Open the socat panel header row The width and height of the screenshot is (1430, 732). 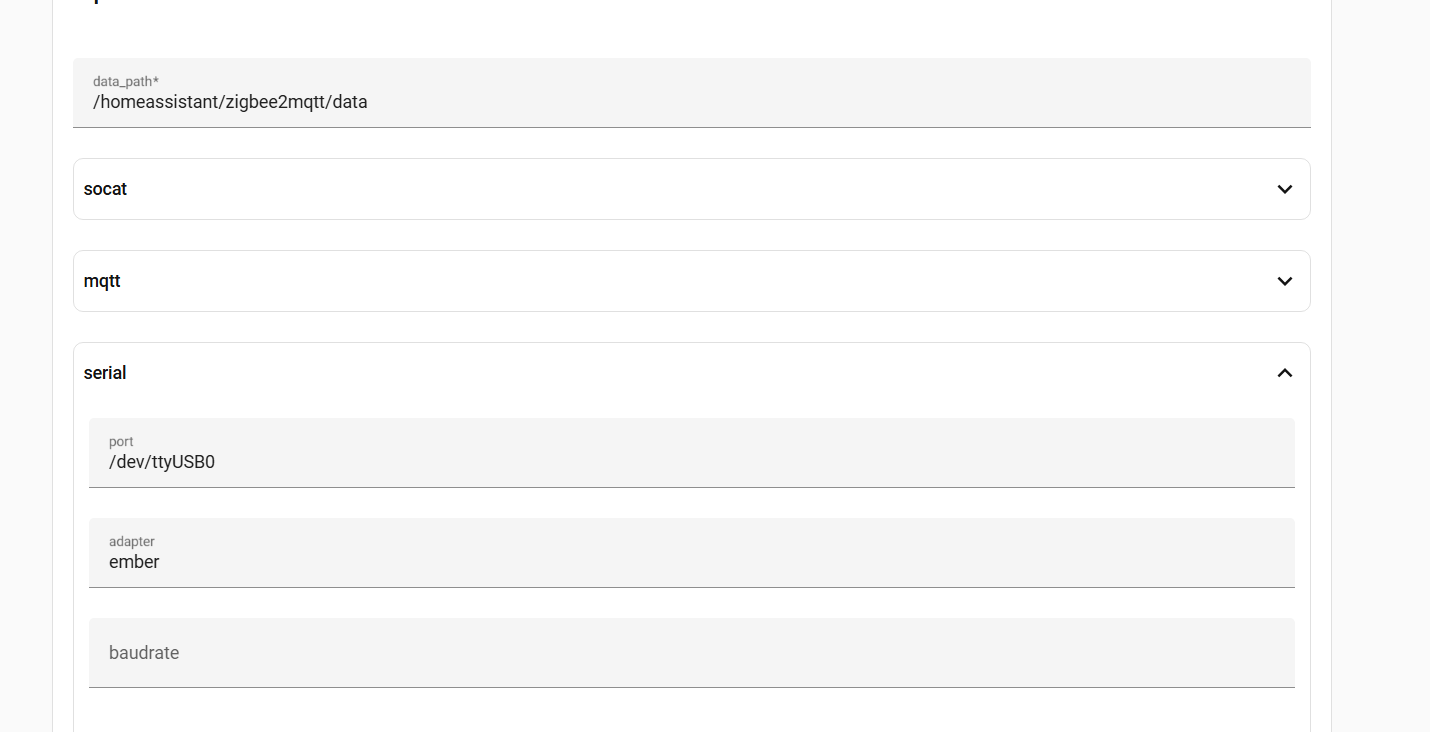point(690,189)
